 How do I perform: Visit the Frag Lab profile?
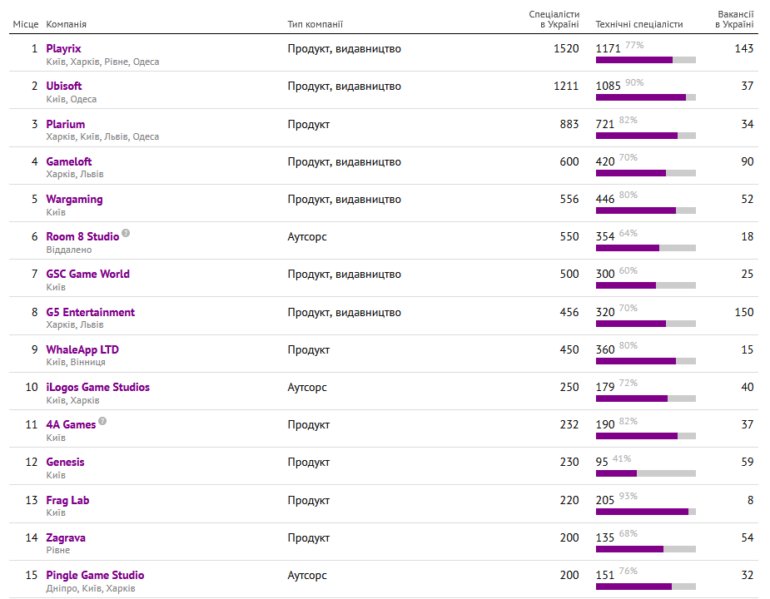[x=67, y=500]
